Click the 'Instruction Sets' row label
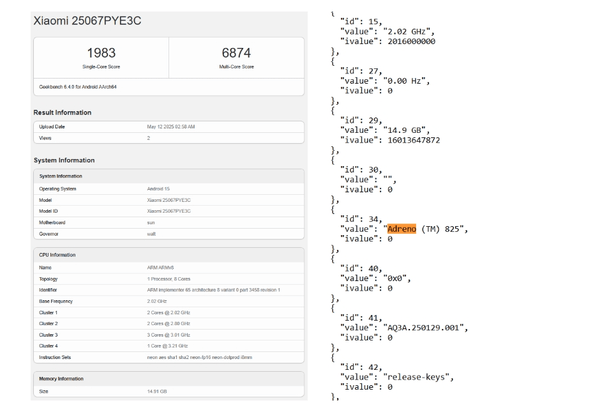The height and width of the screenshot is (405, 600). (55, 358)
